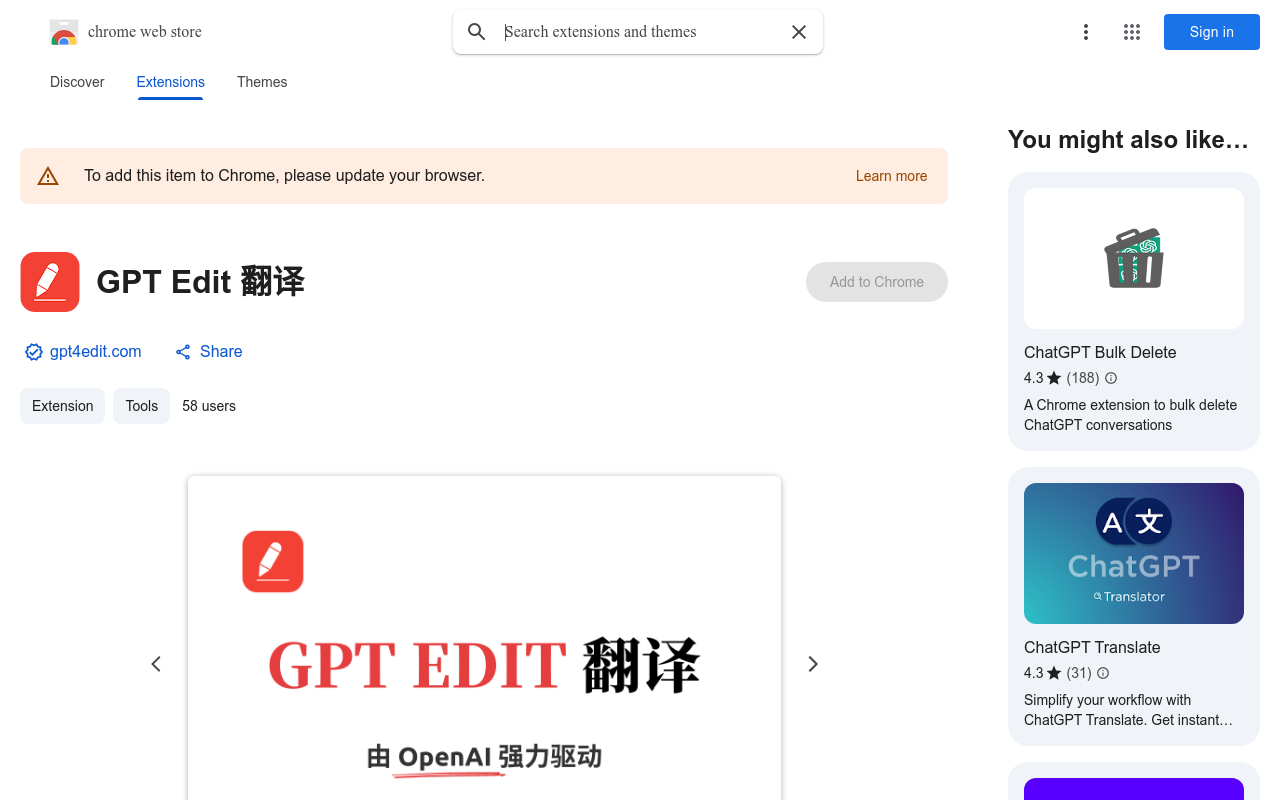This screenshot has height=800, width=1280.
Task: Switch to the Discover tab
Action: pyautogui.click(x=77, y=82)
